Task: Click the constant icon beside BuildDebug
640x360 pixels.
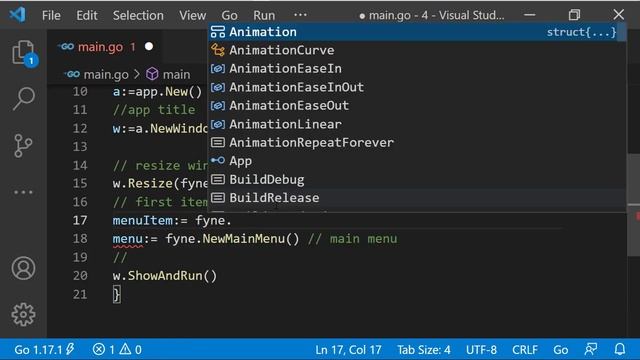Action: click(218, 180)
